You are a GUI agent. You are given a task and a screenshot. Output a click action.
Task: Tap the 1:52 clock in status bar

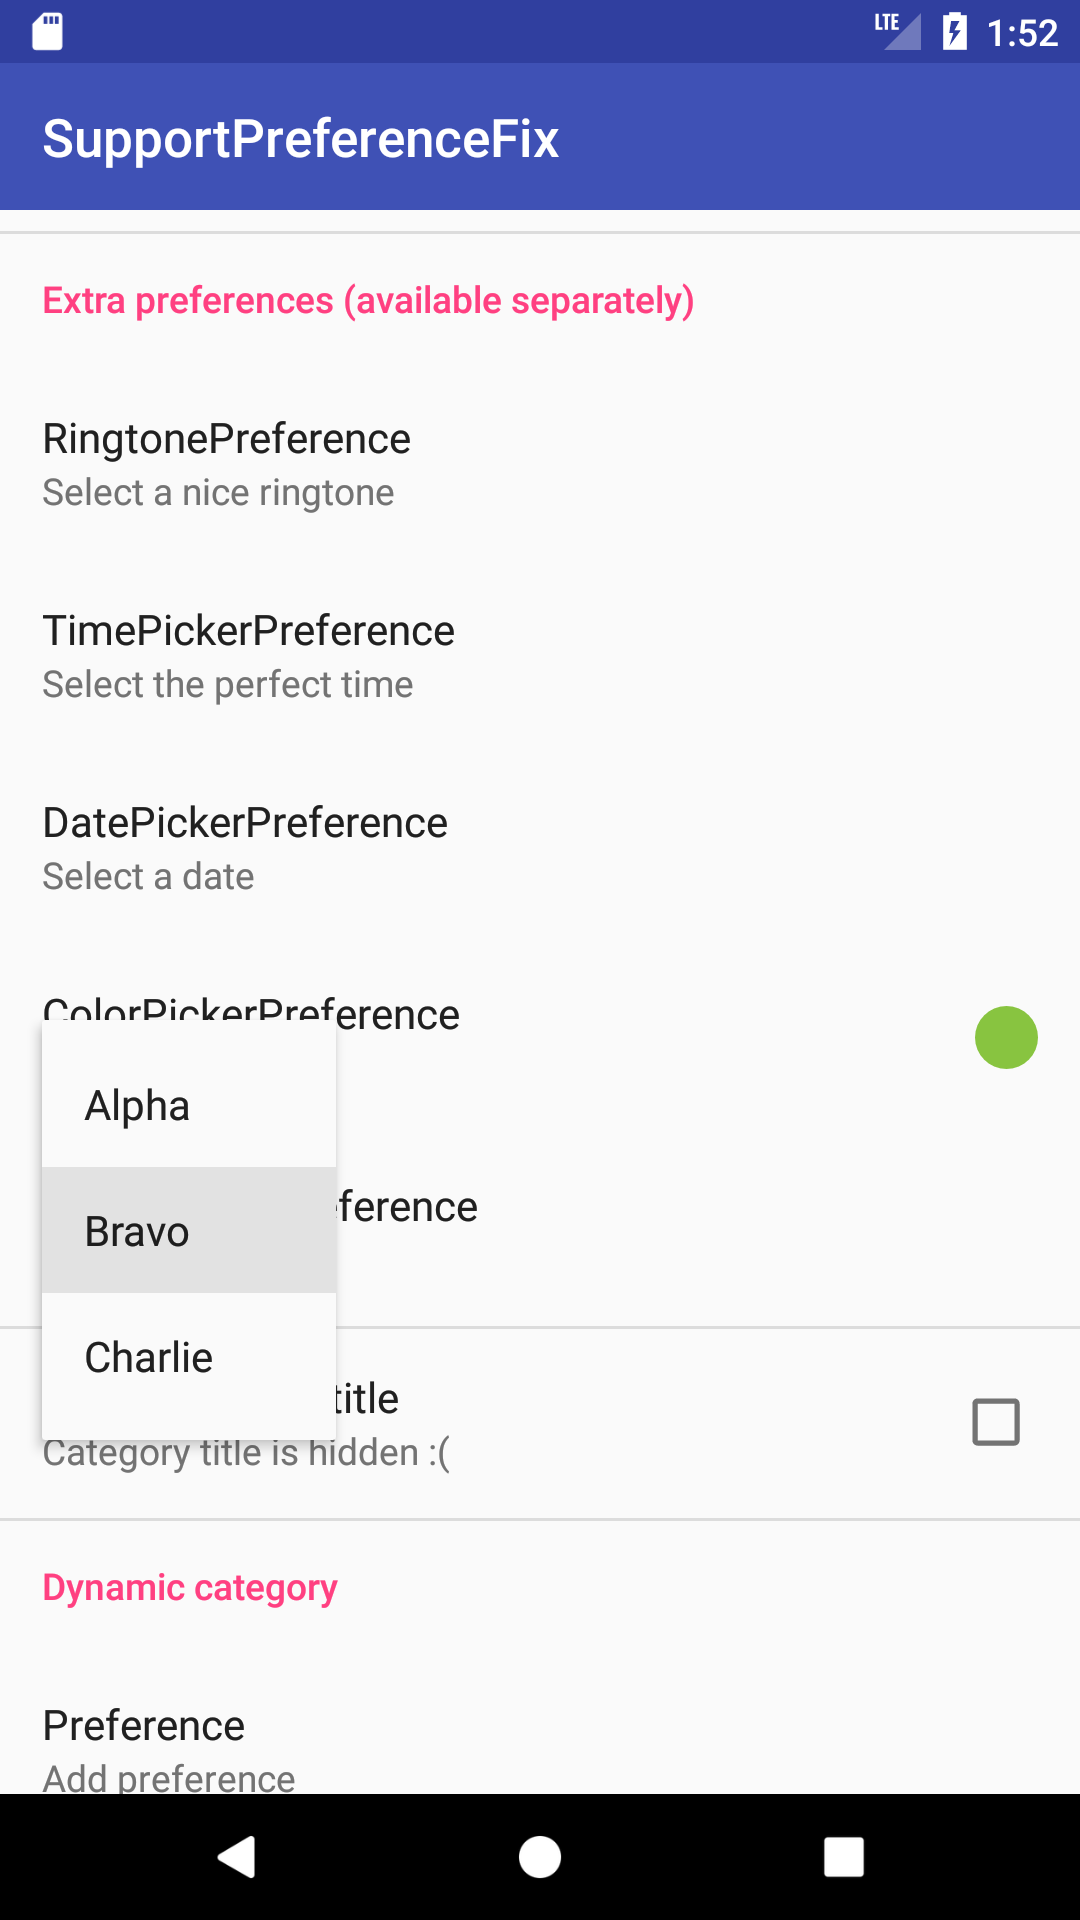1022,33
